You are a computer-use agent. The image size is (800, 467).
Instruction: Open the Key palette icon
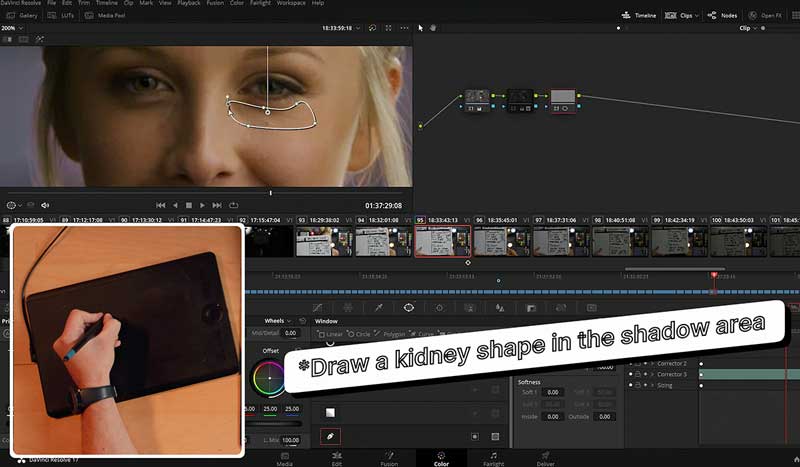click(531, 308)
